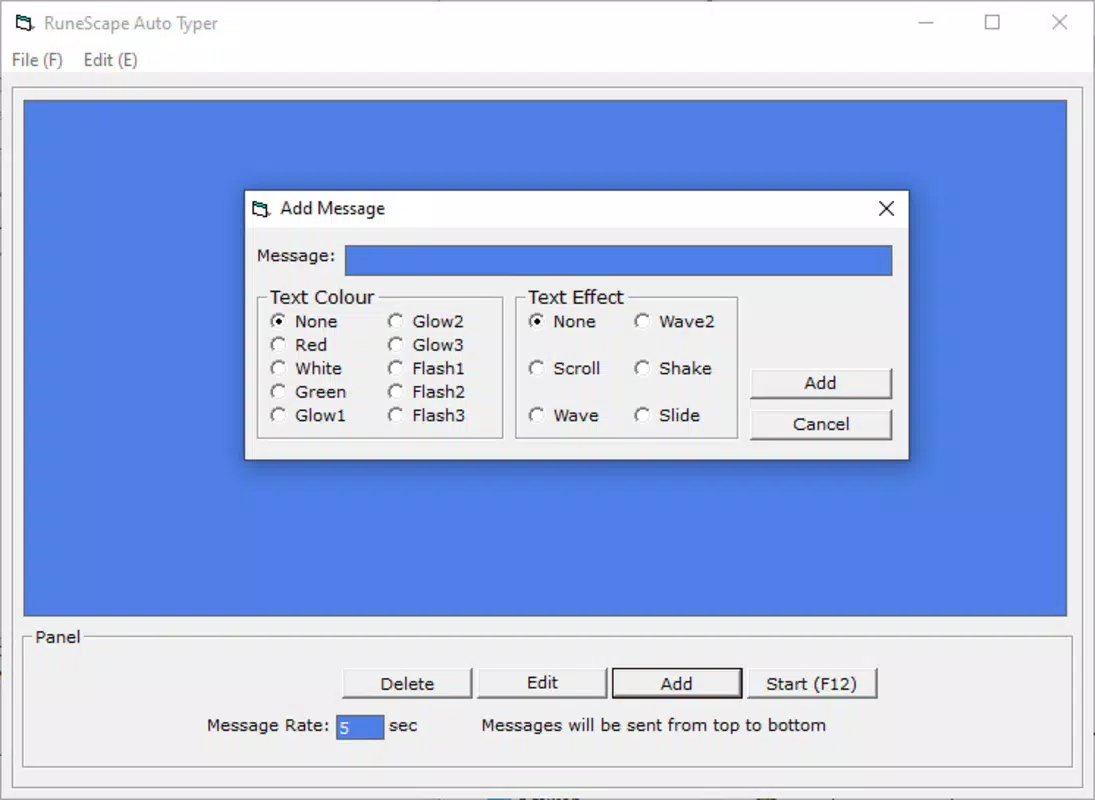Image resolution: width=1095 pixels, height=800 pixels.
Task: Click the Delete button in Panel
Action: (x=407, y=683)
